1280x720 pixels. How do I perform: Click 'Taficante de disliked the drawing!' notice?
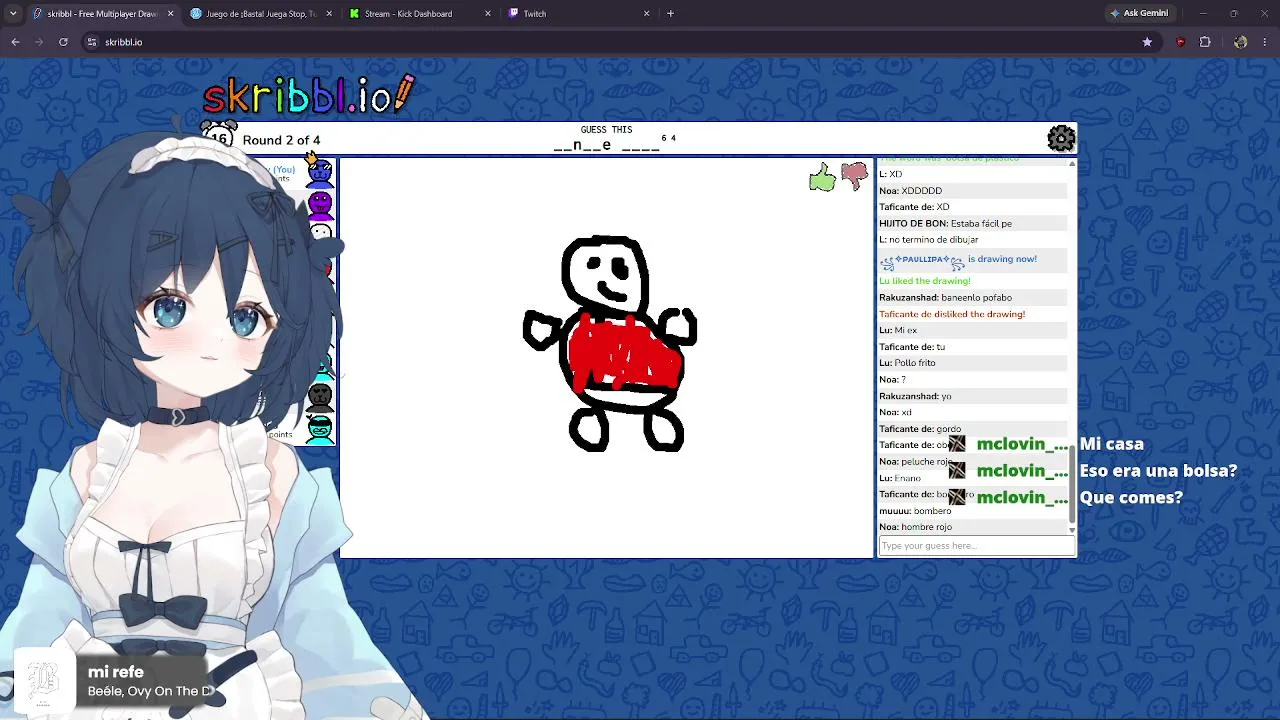[x=952, y=314]
